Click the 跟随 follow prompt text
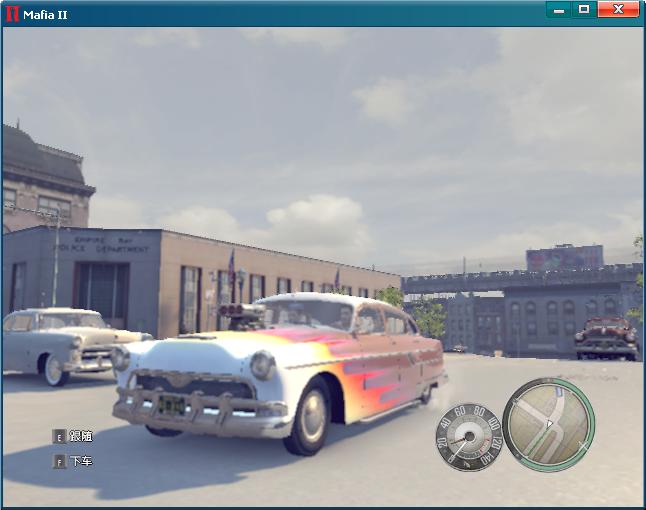Viewport: 646px width, 510px height. 81,436
